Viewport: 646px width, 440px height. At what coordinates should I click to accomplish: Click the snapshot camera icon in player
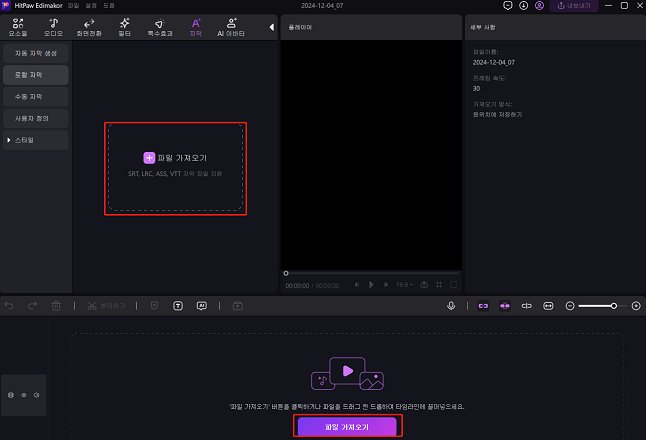point(424,285)
